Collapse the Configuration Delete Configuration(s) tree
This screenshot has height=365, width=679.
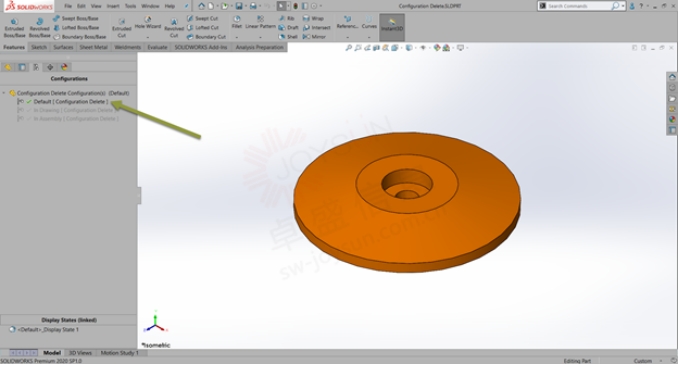click(x=4, y=93)
